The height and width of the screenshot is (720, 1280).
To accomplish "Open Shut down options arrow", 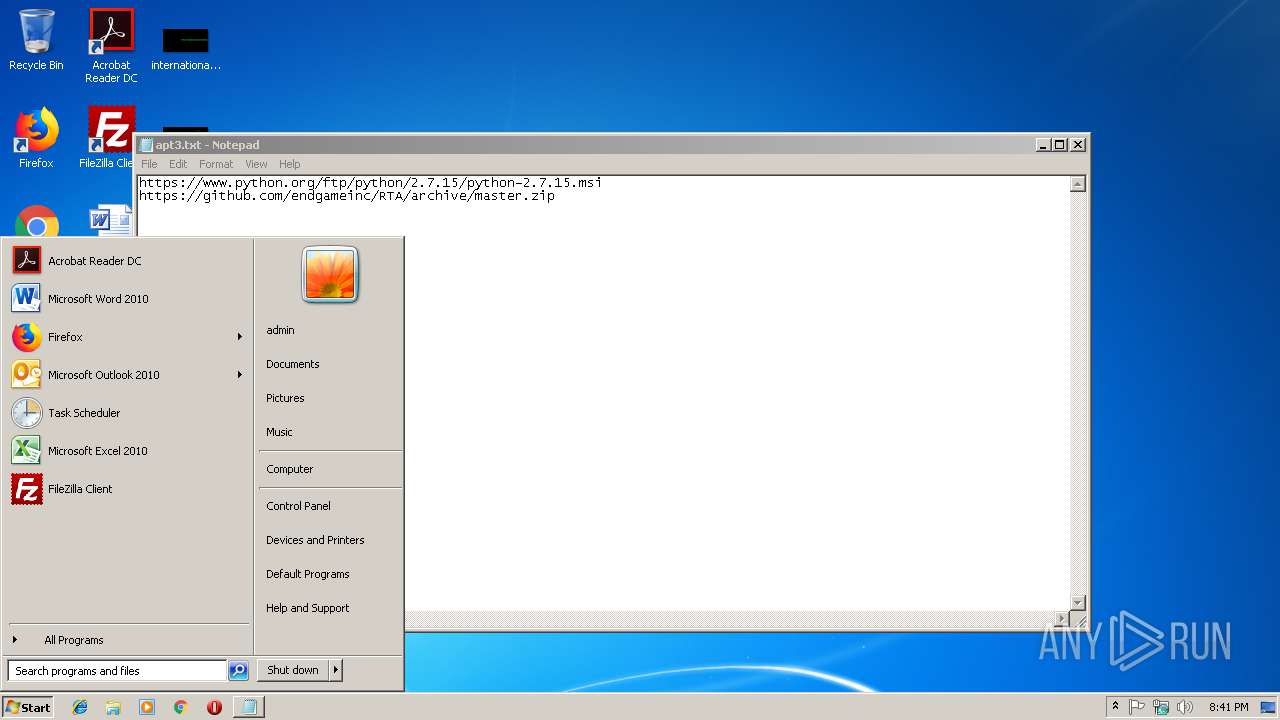I will click(336, 670).
